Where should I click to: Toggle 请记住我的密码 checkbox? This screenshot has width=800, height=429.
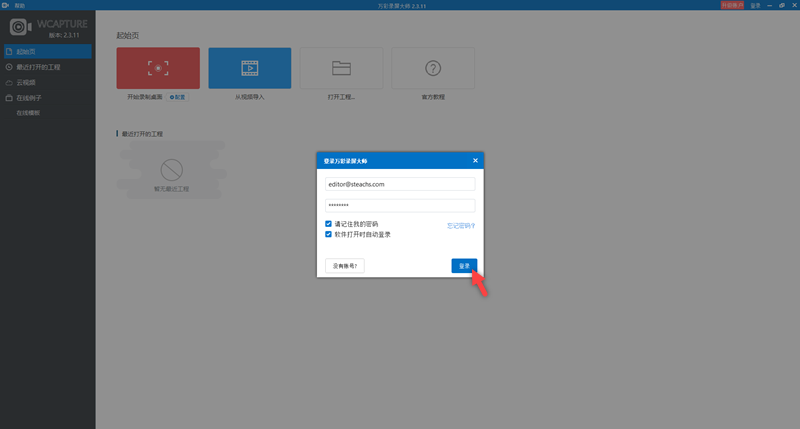[328, 223]
